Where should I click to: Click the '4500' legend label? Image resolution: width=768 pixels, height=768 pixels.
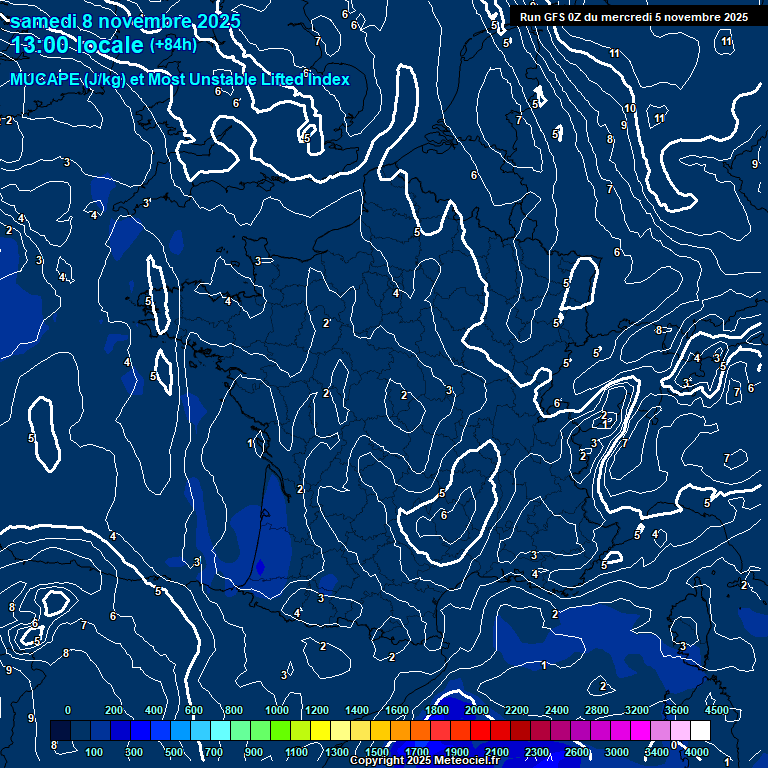point(717,710)
